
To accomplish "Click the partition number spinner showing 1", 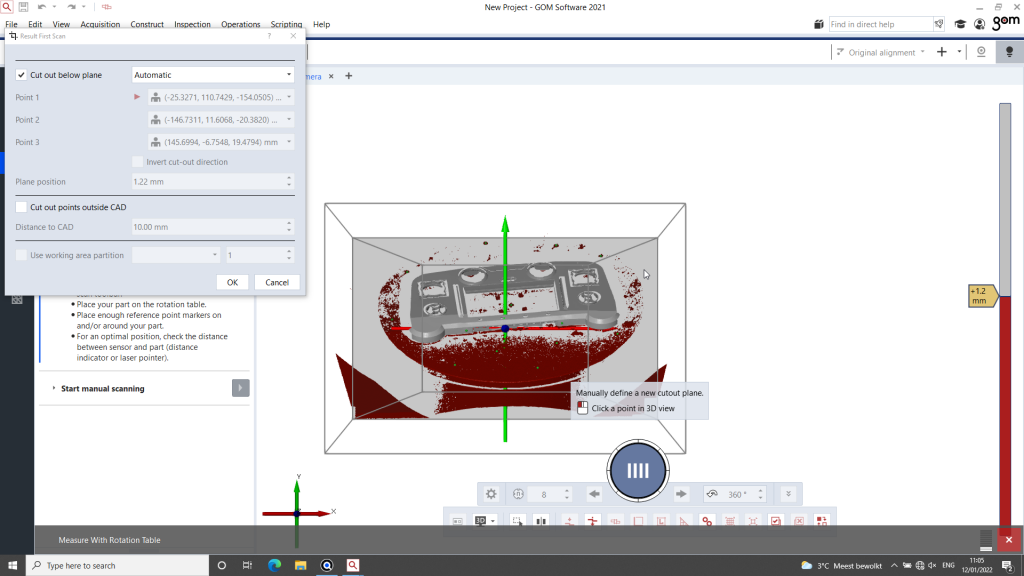I will [259, 255].
